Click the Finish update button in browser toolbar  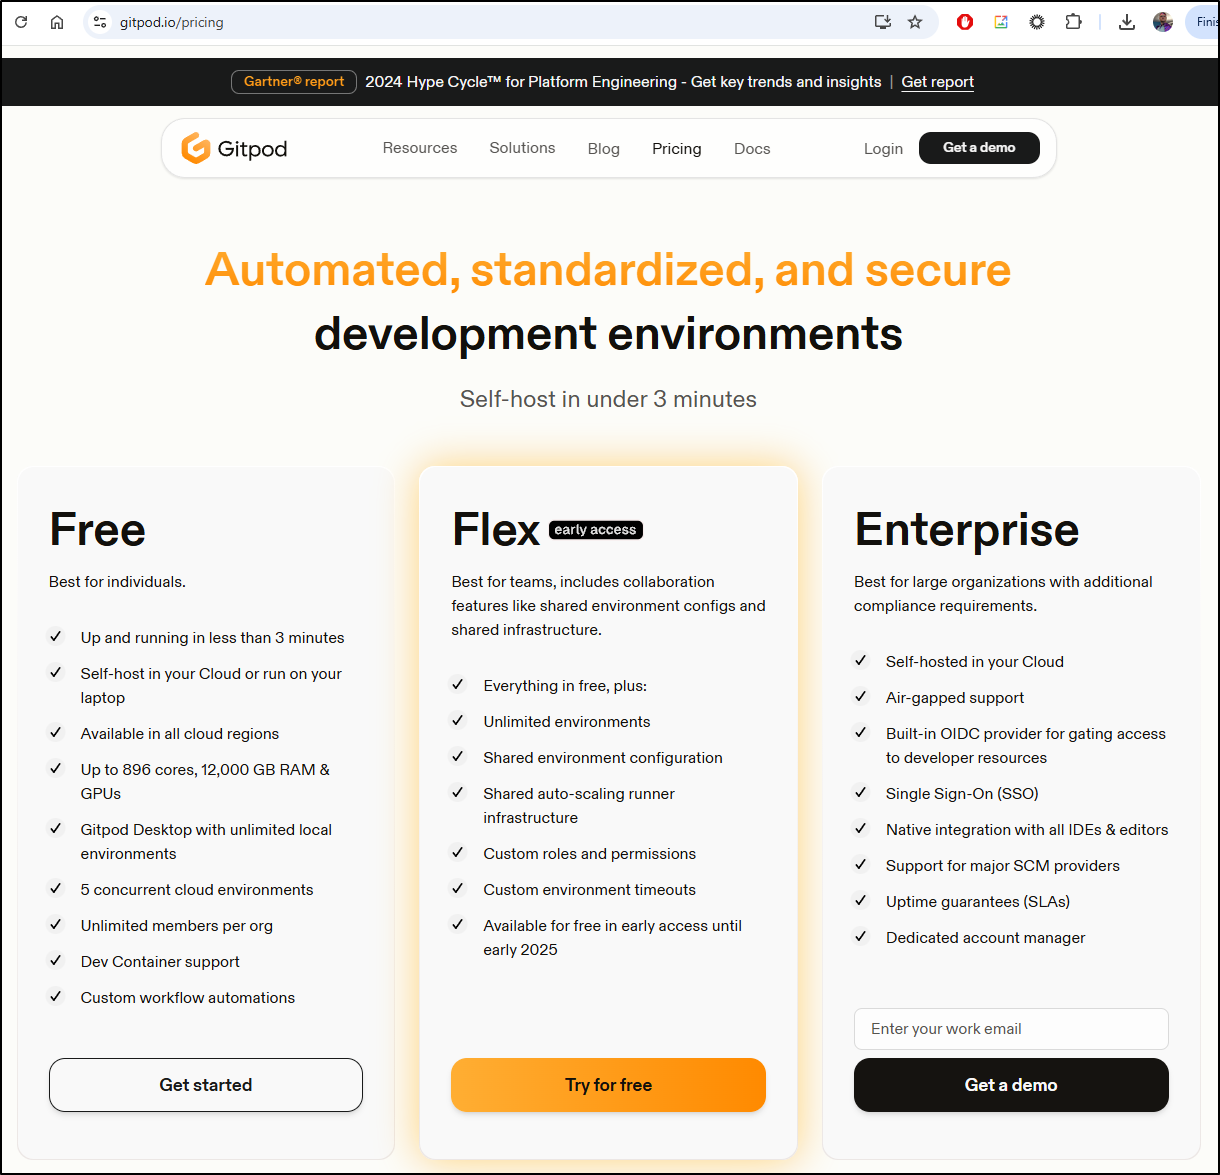1203,22
